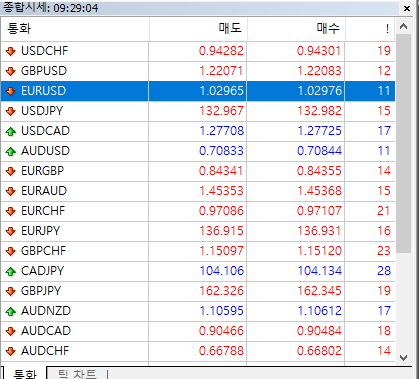Click EURAUD bid price 1.45353

tap(221, 191)
